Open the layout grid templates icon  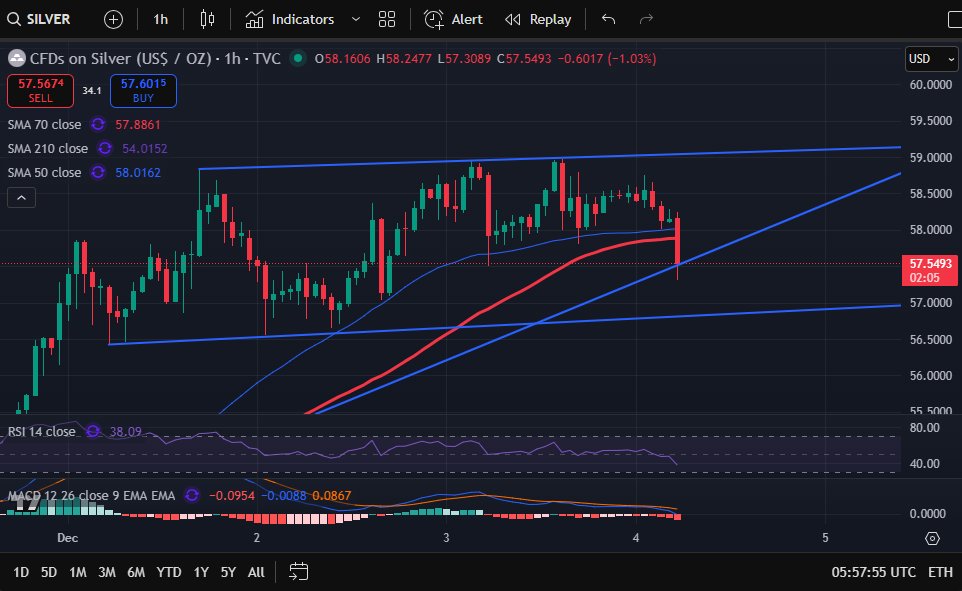(x=387, y=19)
